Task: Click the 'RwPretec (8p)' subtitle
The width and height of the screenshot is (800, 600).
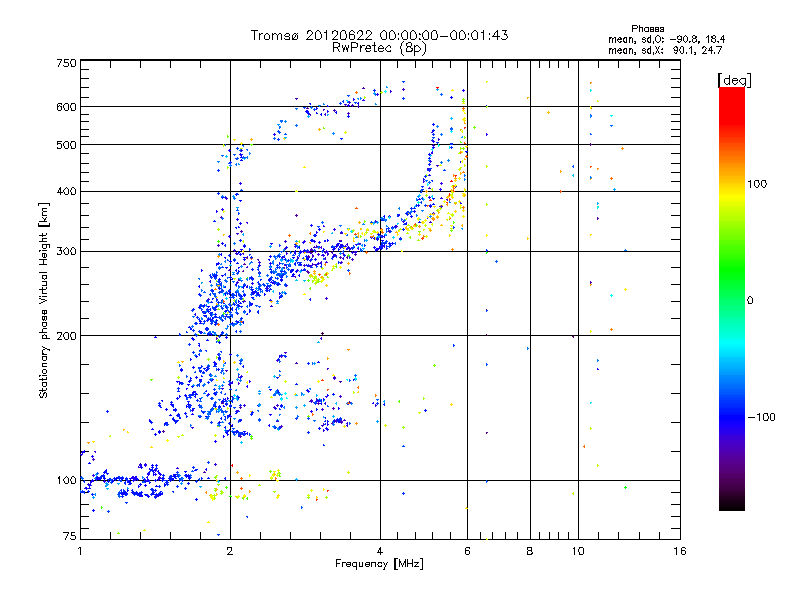Action: [379, 48]
